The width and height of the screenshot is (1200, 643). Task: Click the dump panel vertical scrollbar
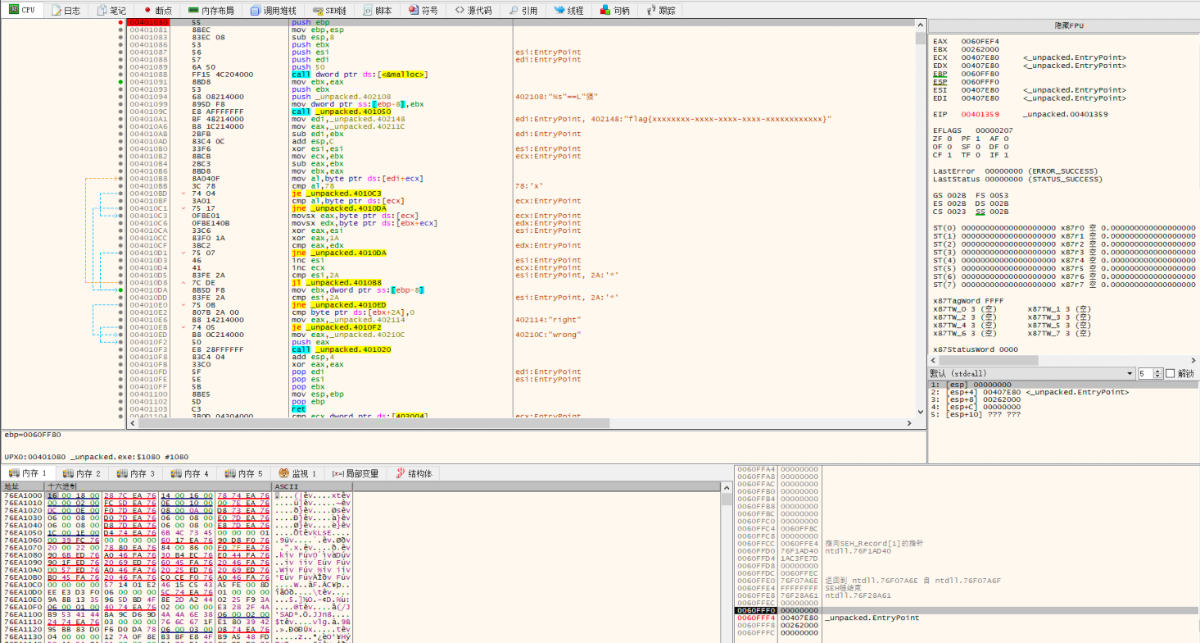(x=726, y=562)
